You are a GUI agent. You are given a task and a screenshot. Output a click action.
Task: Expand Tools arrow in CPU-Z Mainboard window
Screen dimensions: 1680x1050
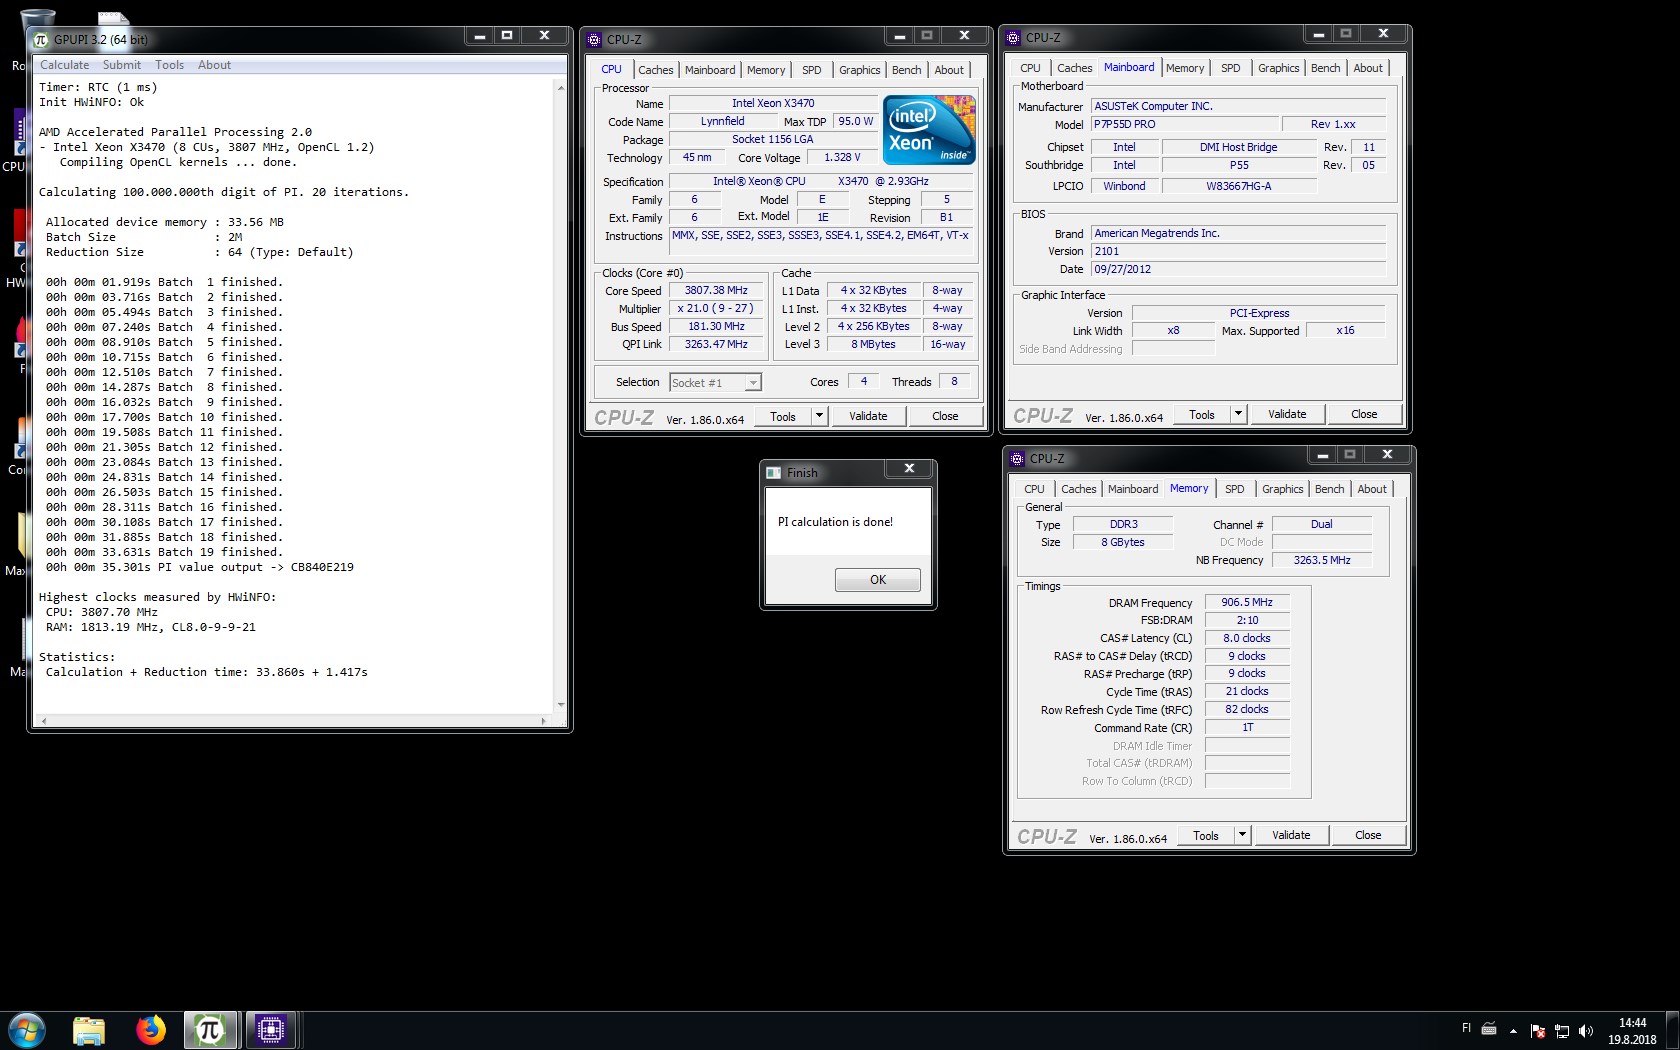click(x=1238, y=414)
